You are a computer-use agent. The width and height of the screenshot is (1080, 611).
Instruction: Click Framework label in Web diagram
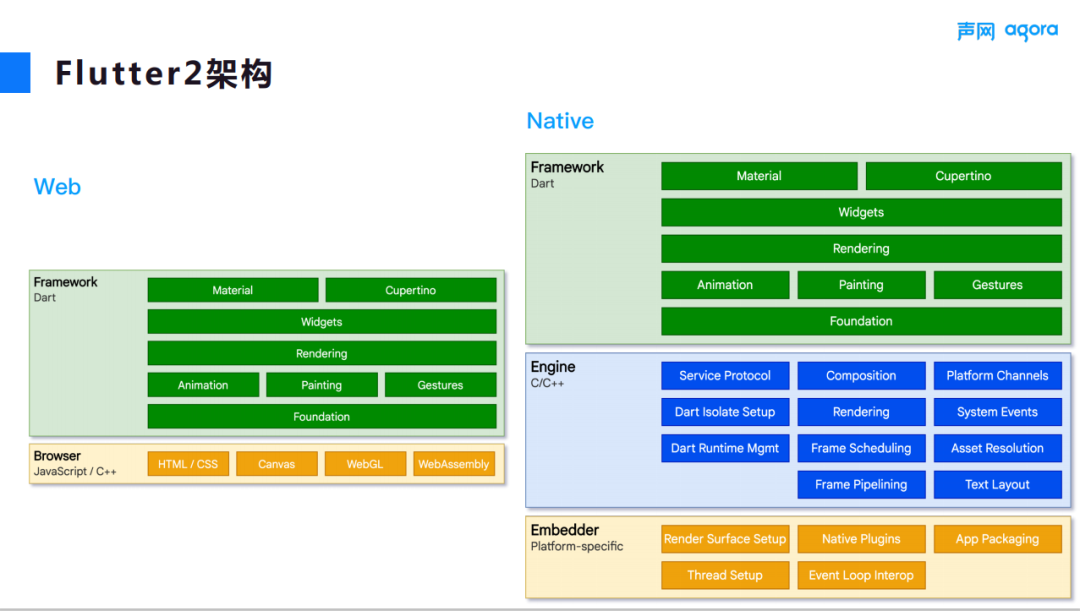(x=65, y=282)
